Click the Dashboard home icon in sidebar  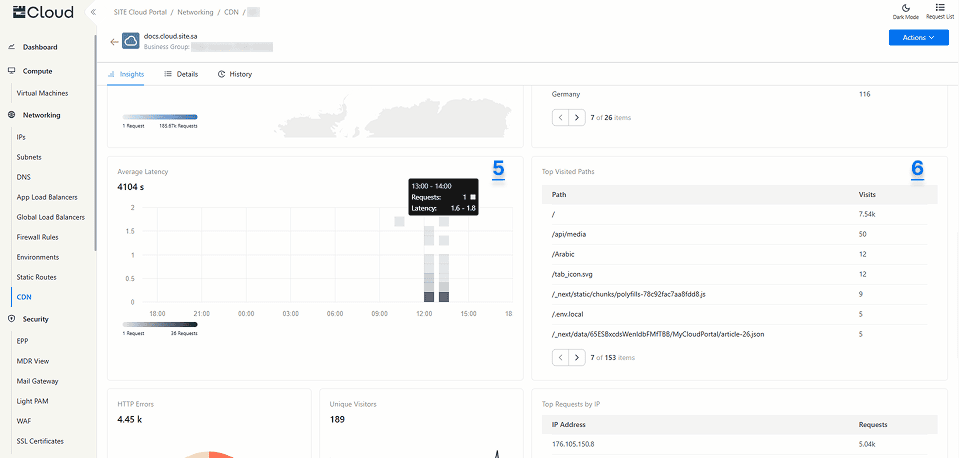(11, 47)
